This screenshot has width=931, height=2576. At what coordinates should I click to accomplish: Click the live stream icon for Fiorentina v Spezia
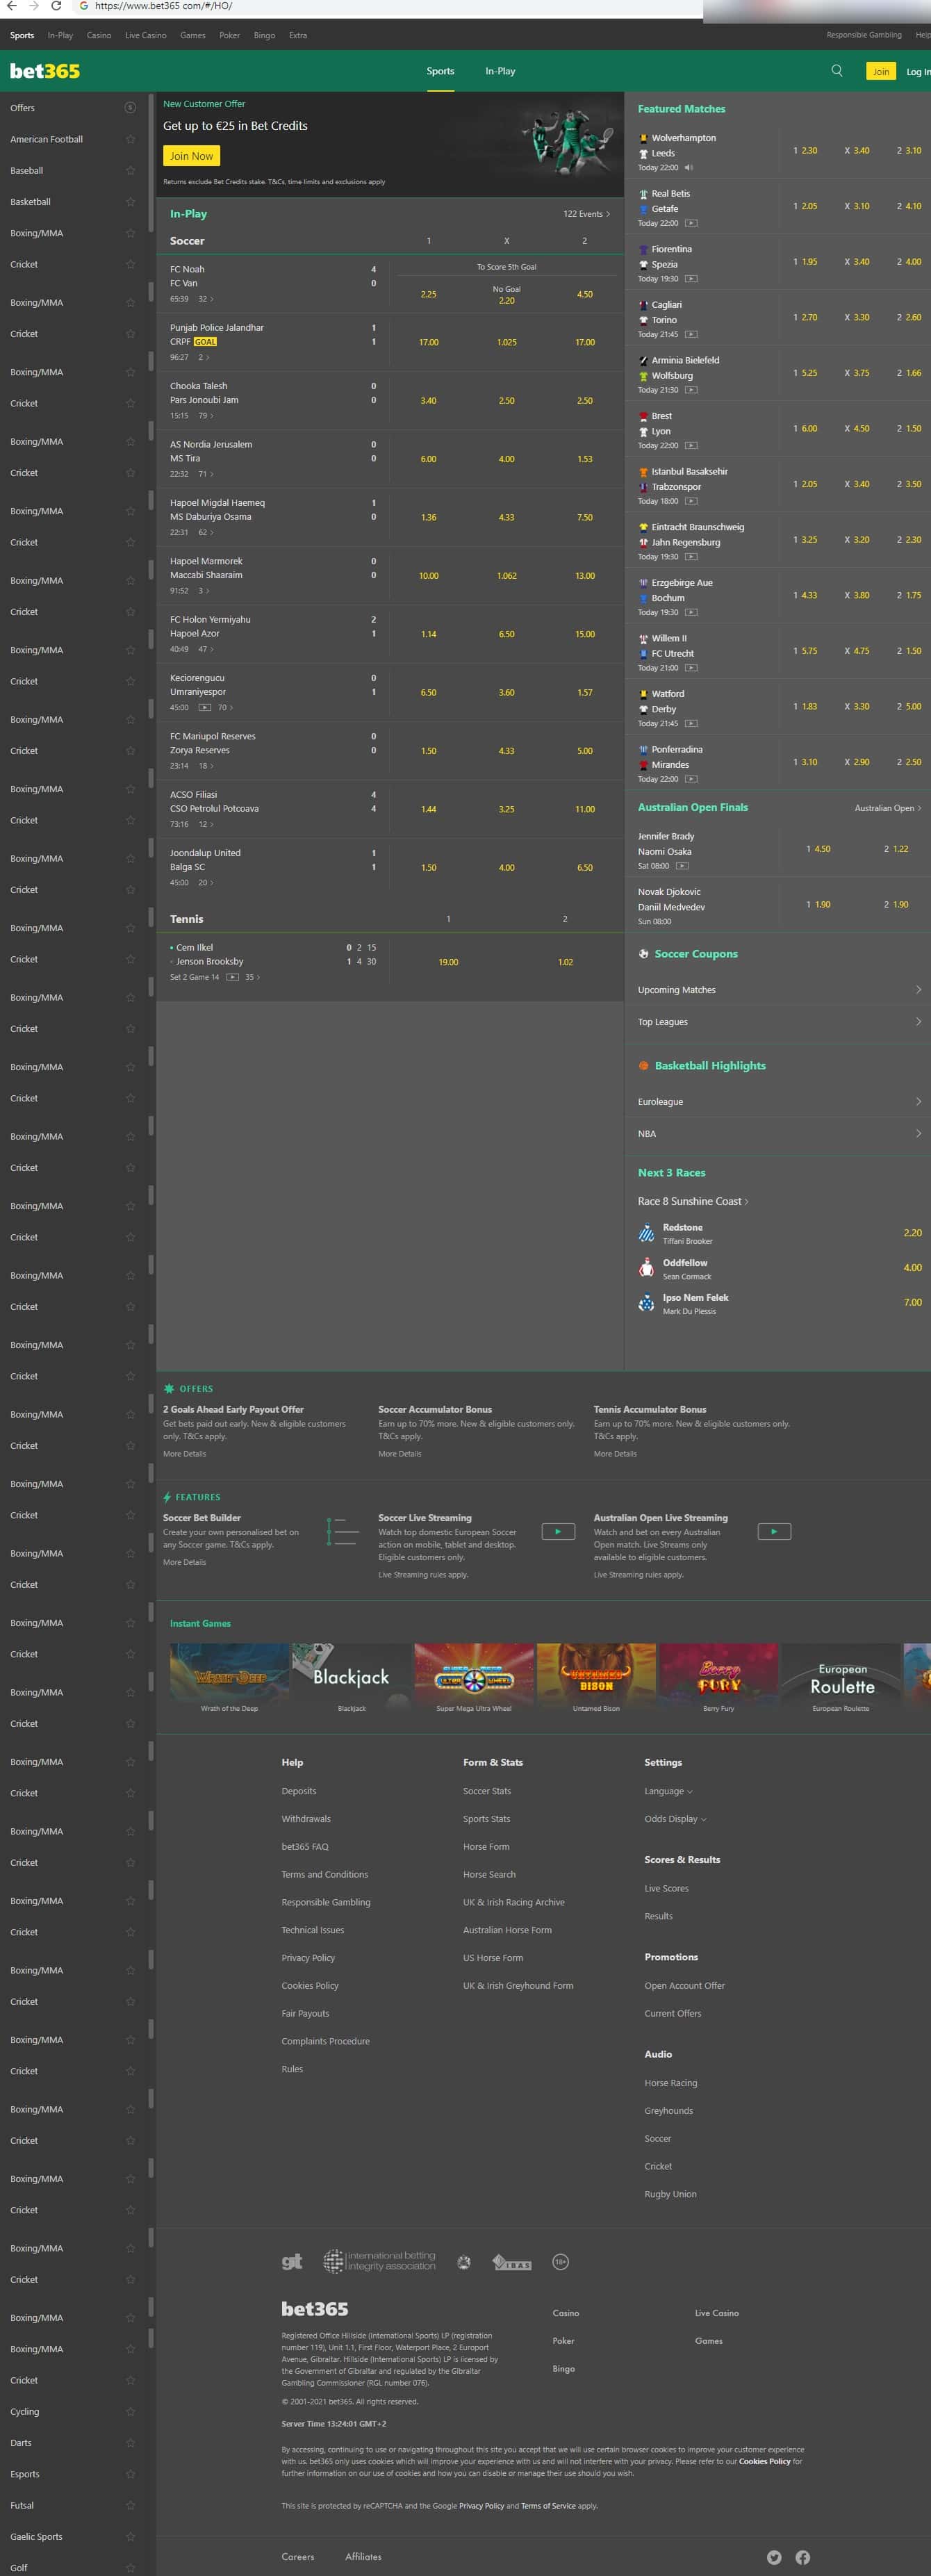[x=691, y=279]
